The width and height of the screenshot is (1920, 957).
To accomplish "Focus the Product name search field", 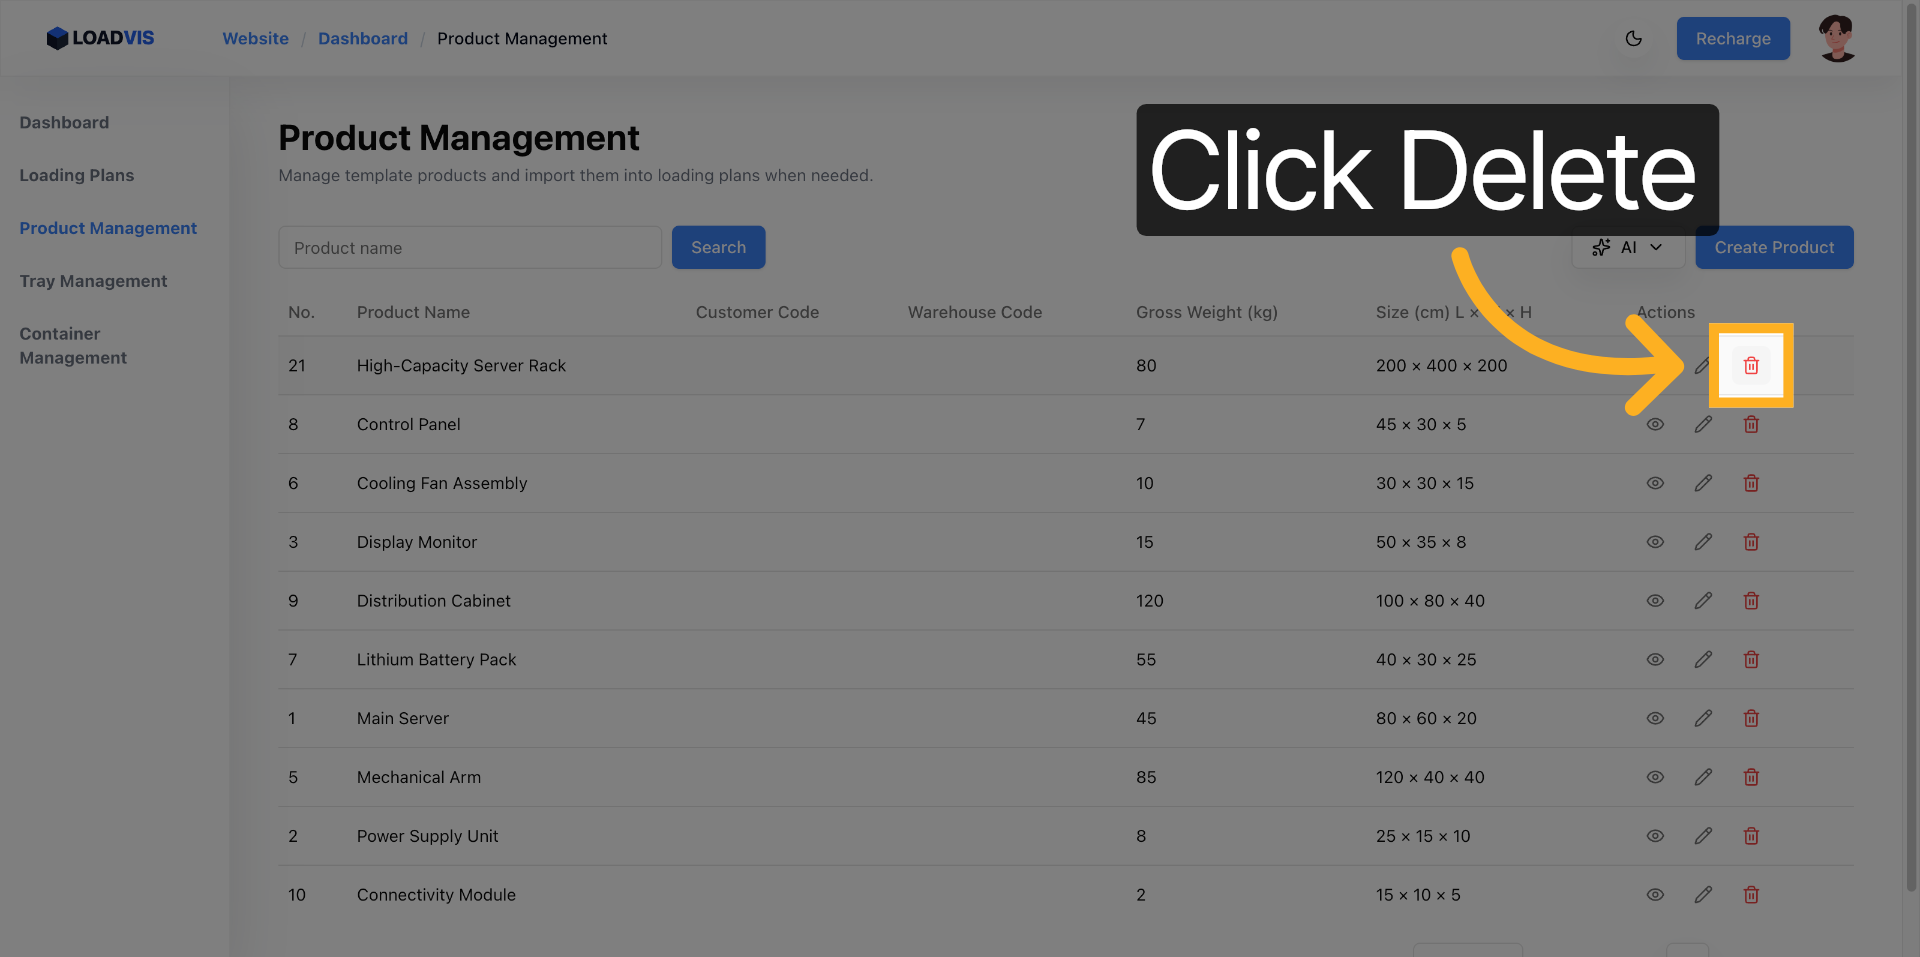I will click(470, 248).
